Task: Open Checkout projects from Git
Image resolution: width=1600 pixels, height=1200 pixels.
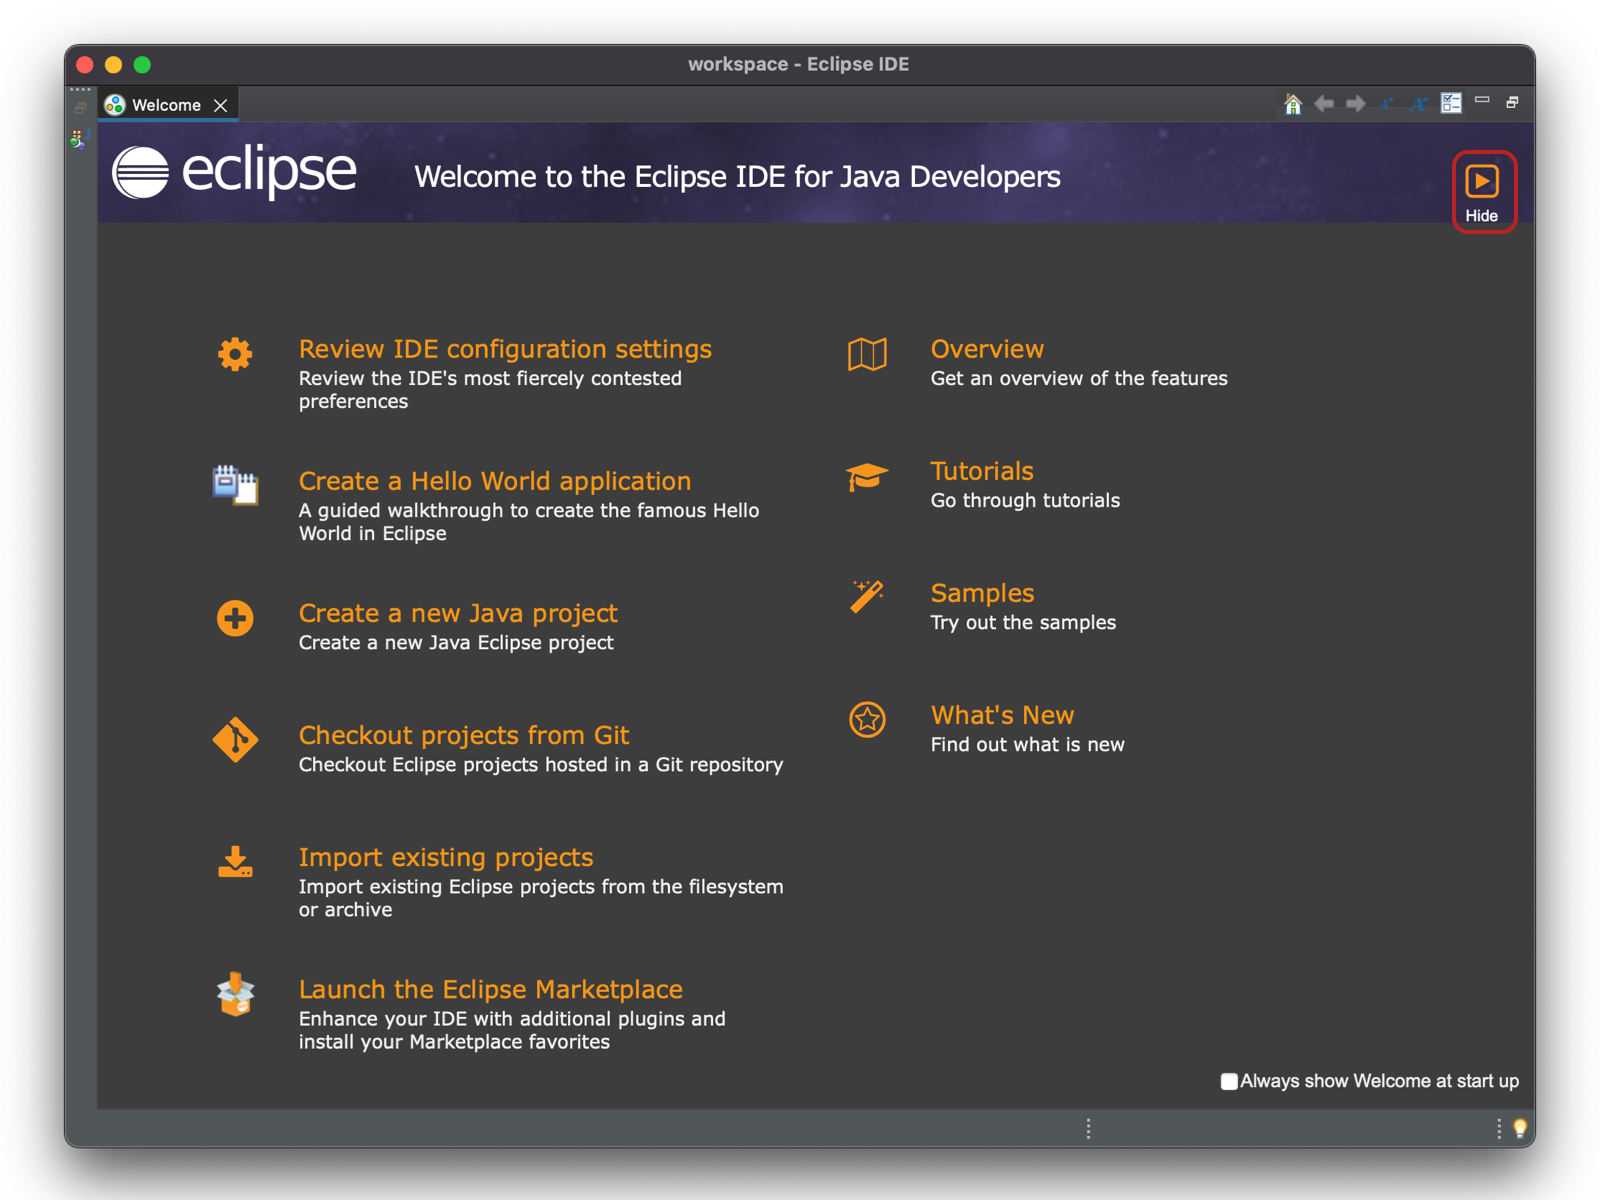Action: (464, 735)
